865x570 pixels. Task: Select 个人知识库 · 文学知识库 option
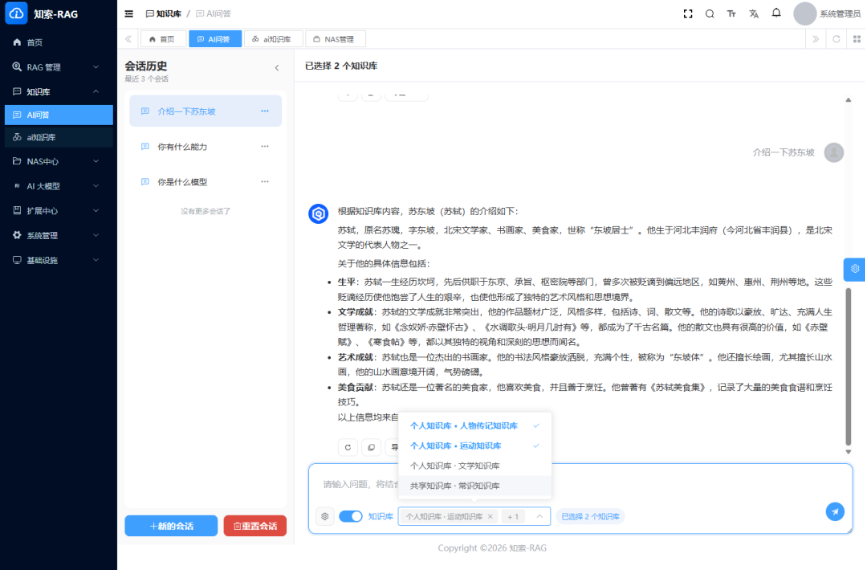click(474, 466)
